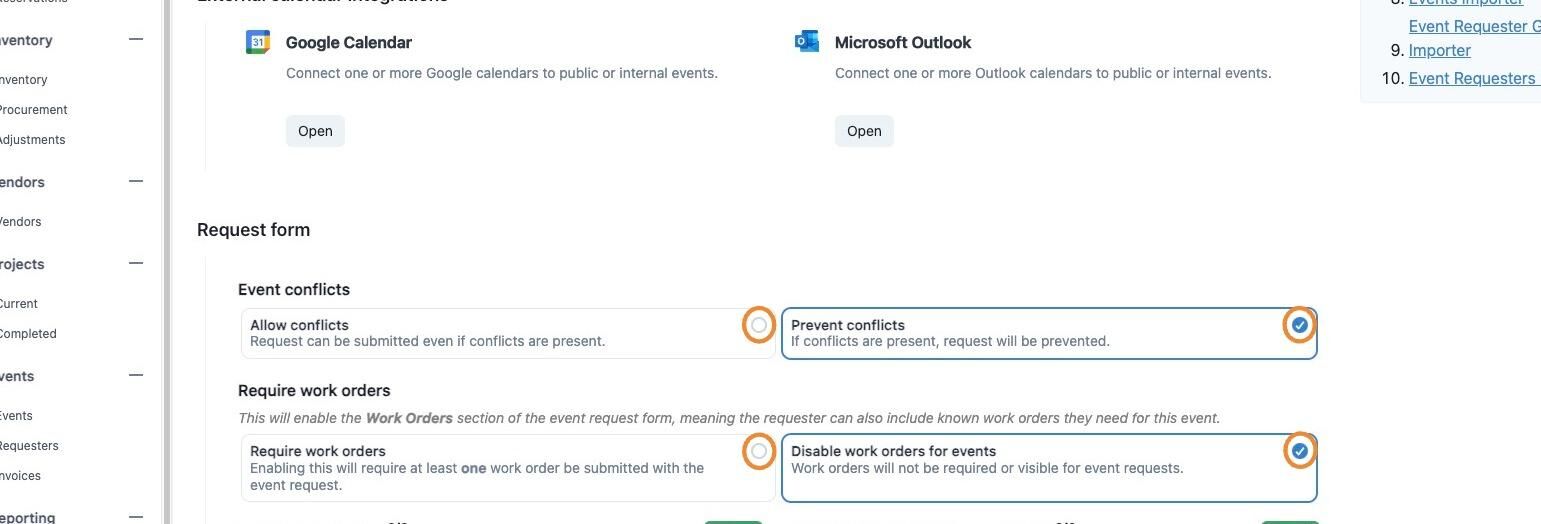Viewport: 1541px width, 524px height.
Task: Open Adjustments in the sidebar
Action: [x=32, y=140]
